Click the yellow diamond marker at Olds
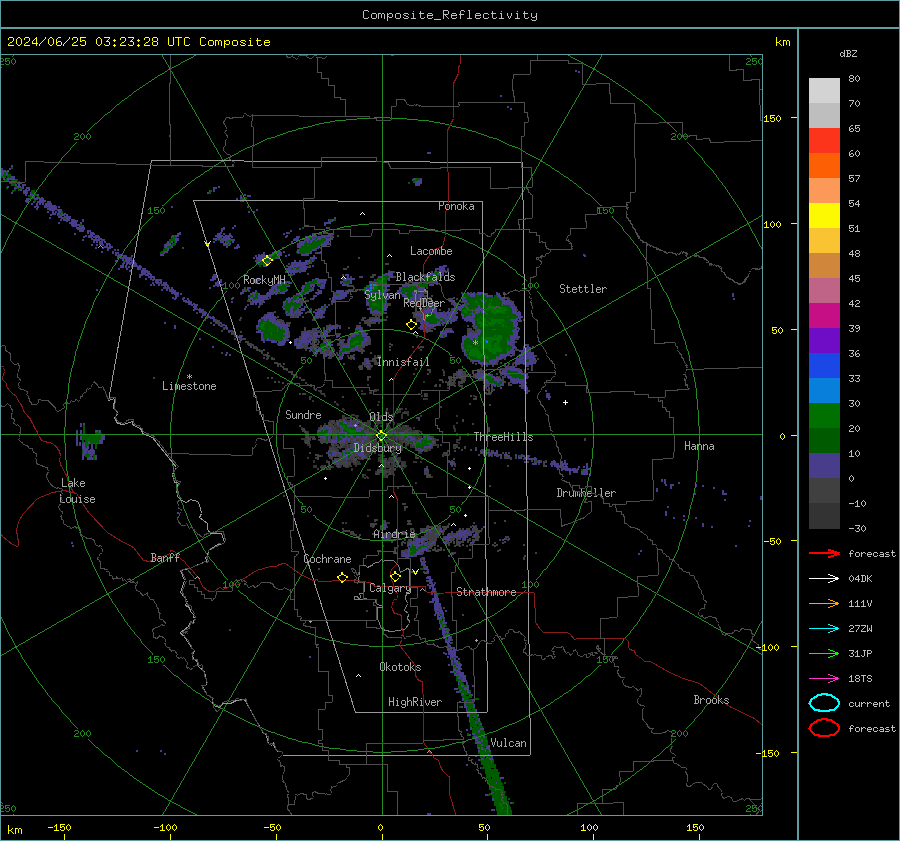The height and width of the screenshot is (841, 900). [x=381, y=436]
